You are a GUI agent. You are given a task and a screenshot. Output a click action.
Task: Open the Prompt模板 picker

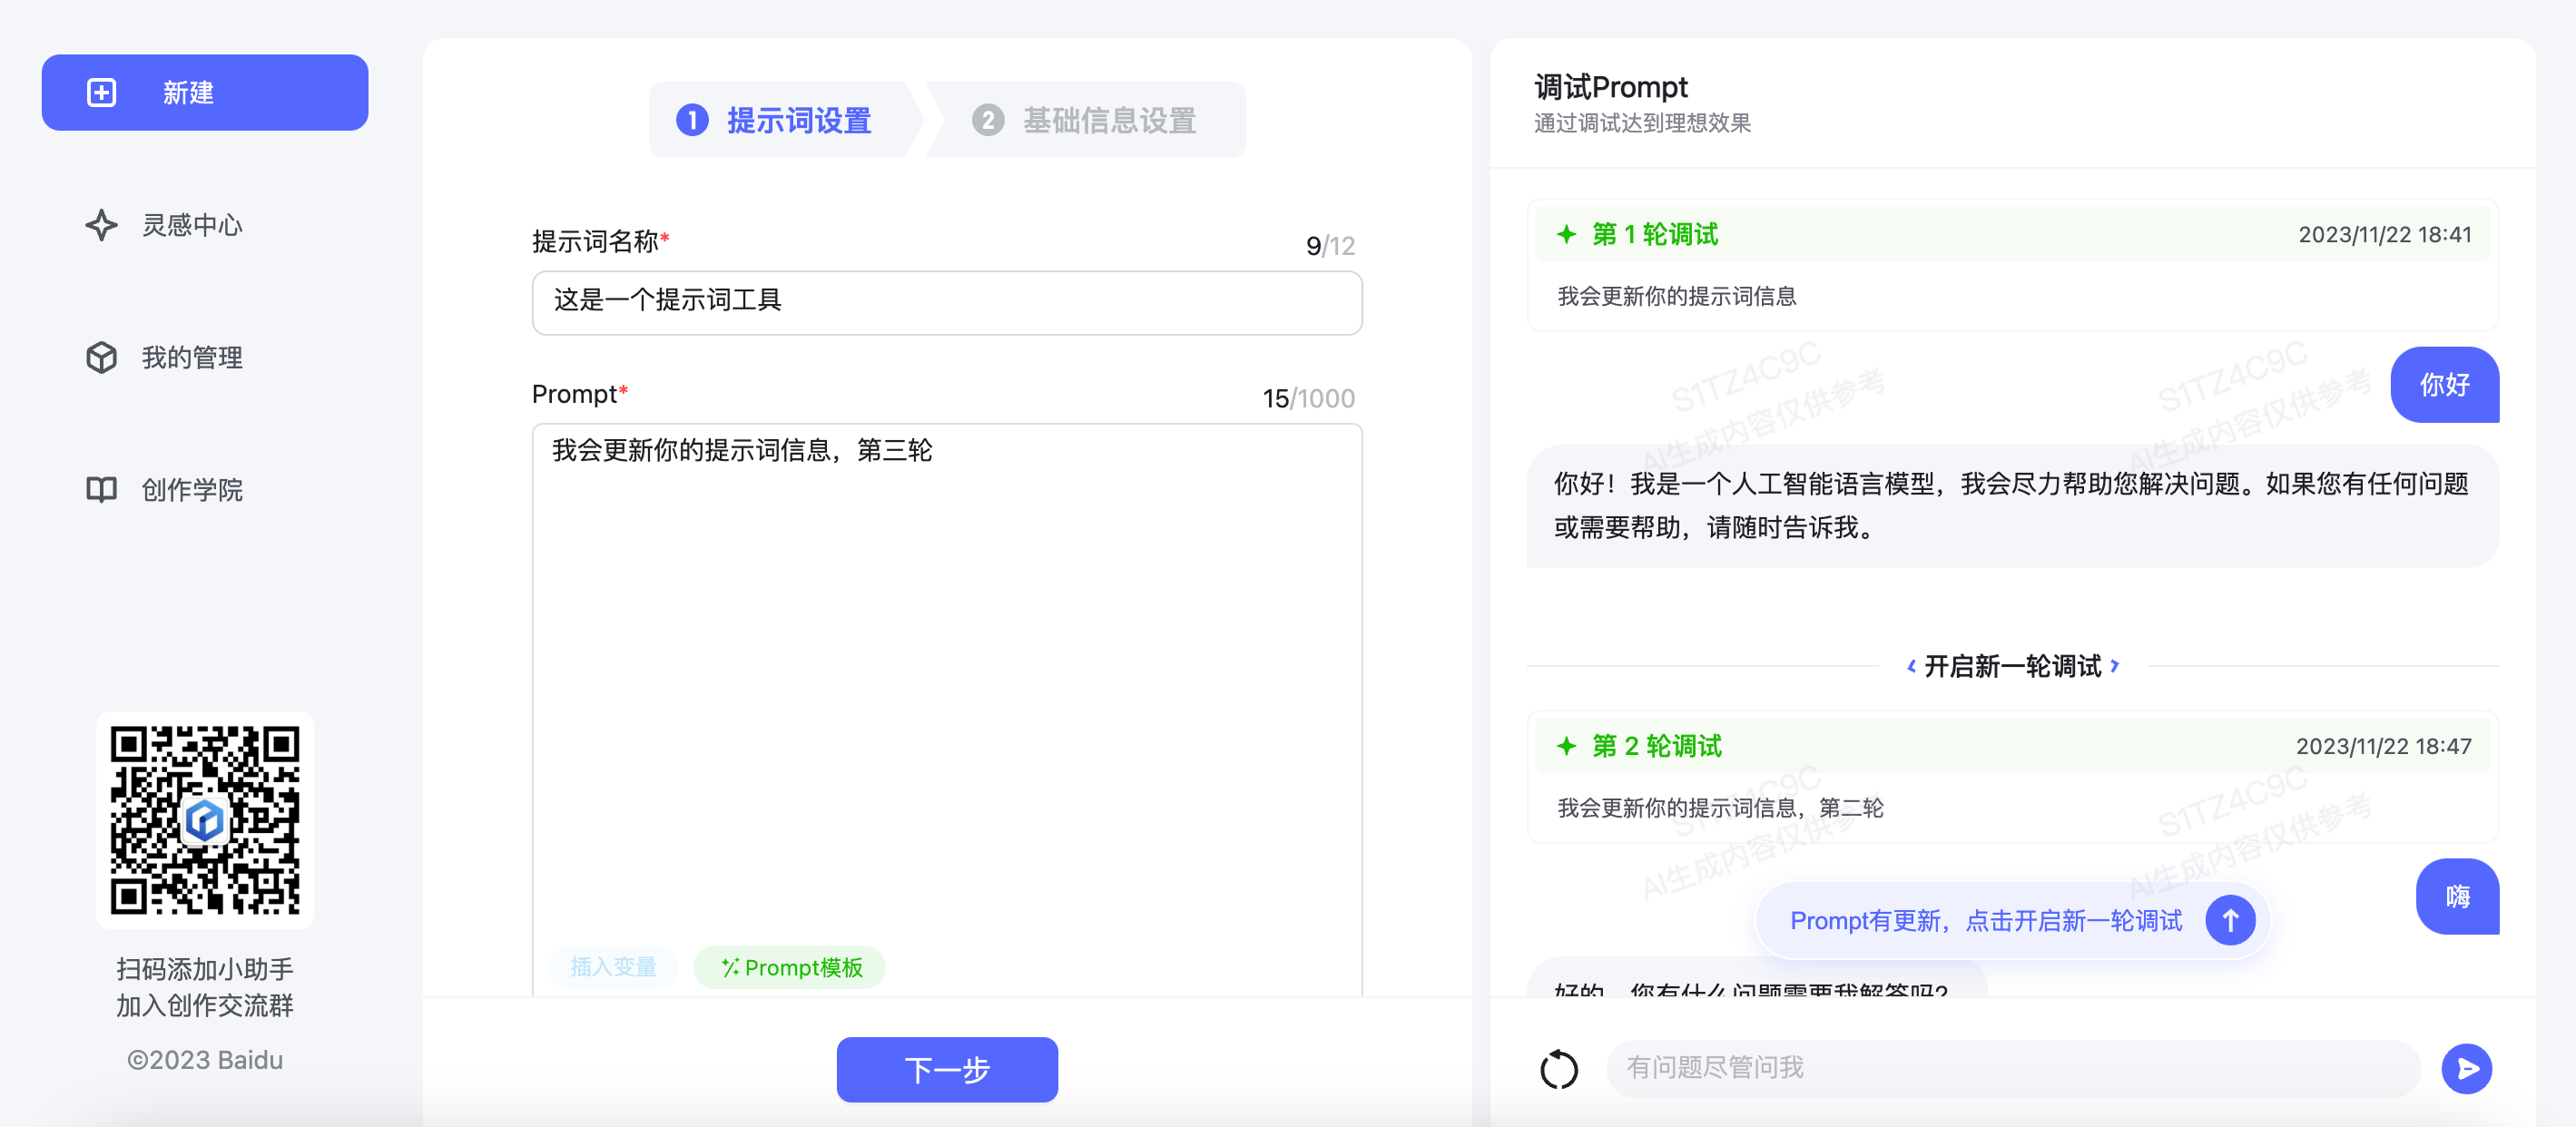(x=790, y=967)
